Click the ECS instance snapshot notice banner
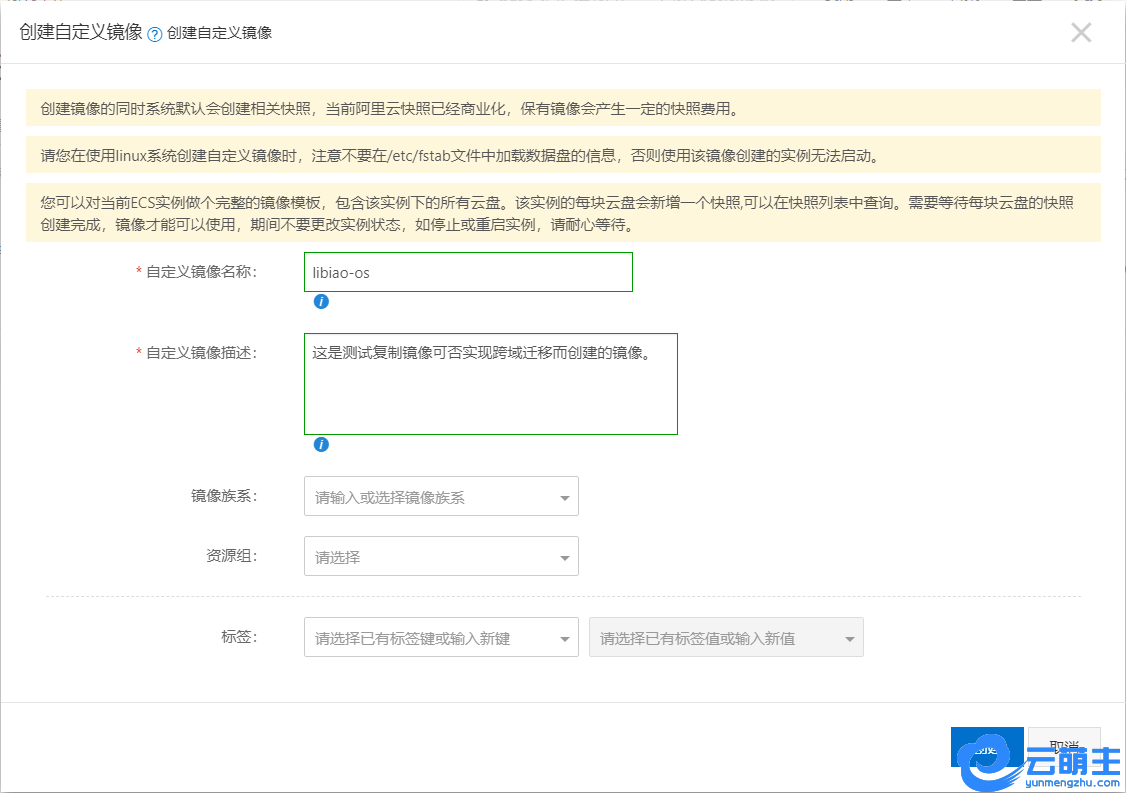The height and width of the screenshot is (793, 1126). (x=563, y=212)
